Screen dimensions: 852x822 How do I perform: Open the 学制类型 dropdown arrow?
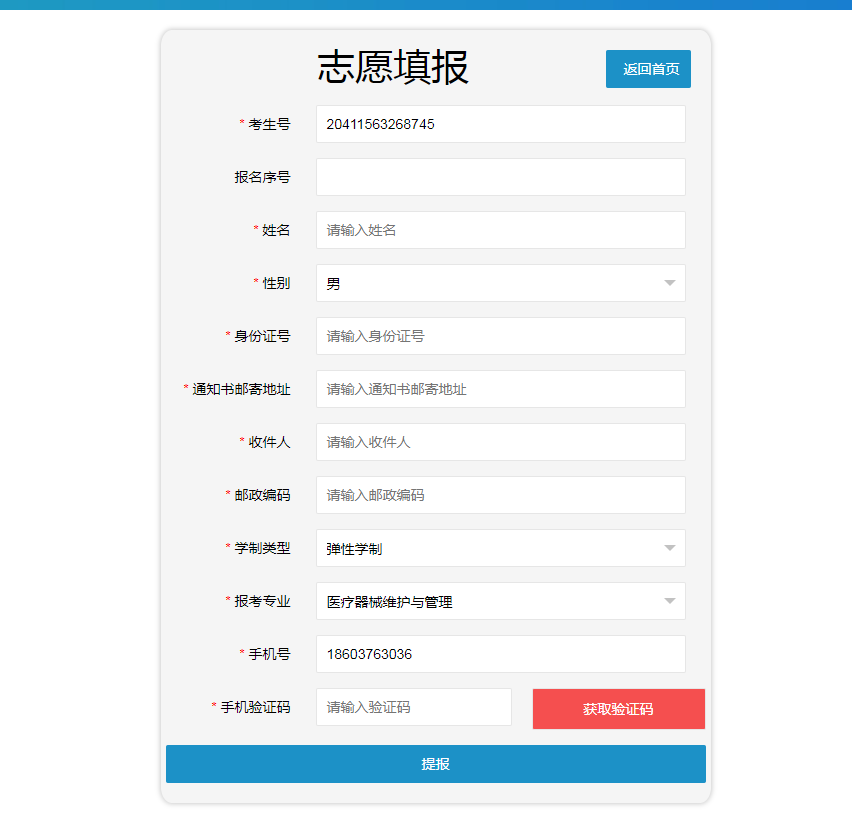[669, 548]
